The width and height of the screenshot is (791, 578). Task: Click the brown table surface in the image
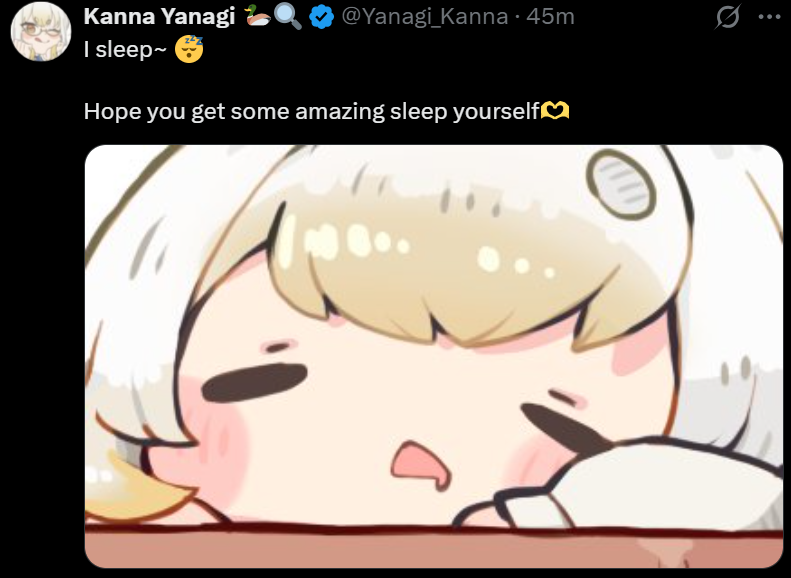coord(434,548)
